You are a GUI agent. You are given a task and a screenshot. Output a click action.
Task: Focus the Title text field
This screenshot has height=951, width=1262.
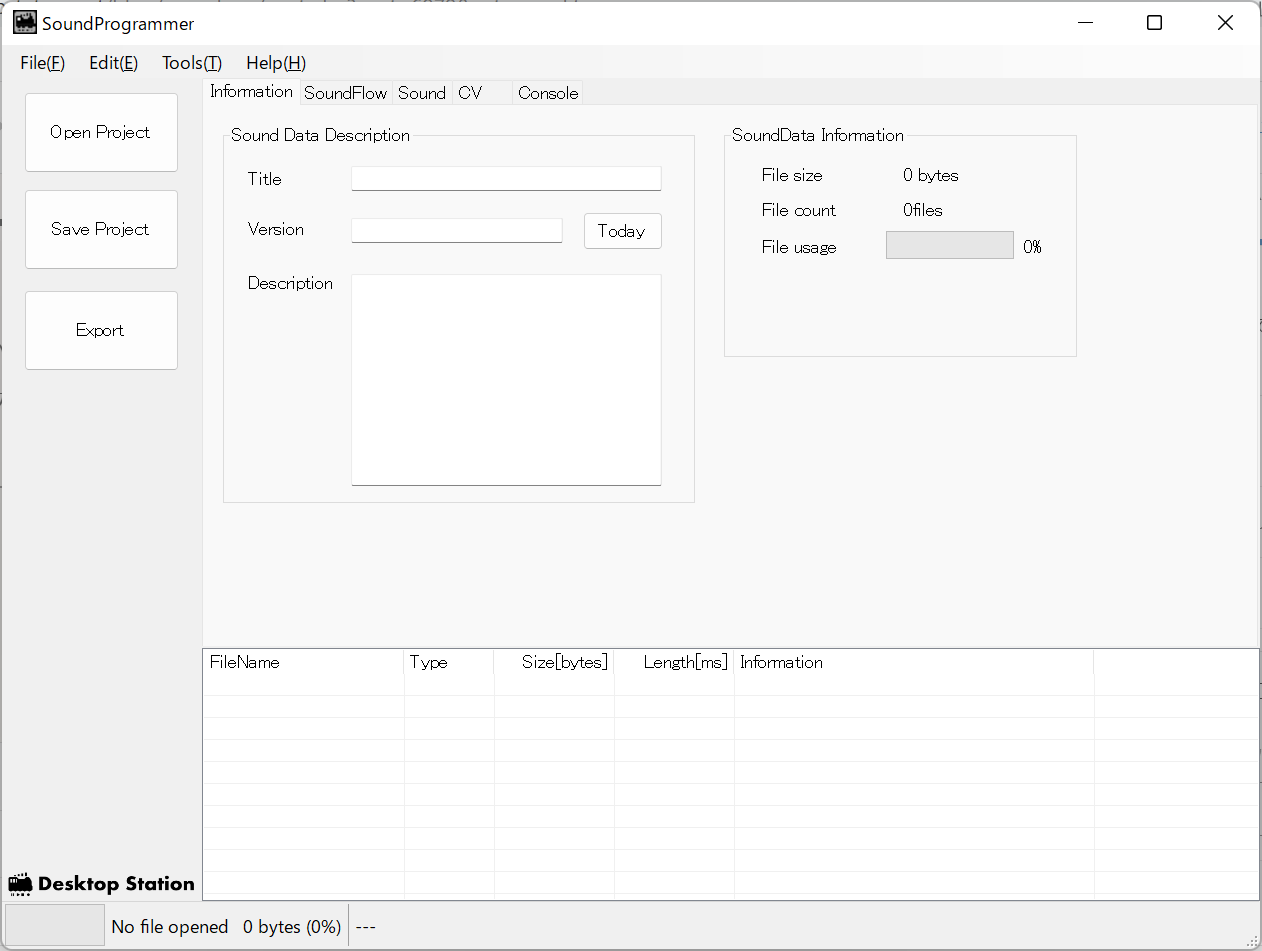click(506, 178)
